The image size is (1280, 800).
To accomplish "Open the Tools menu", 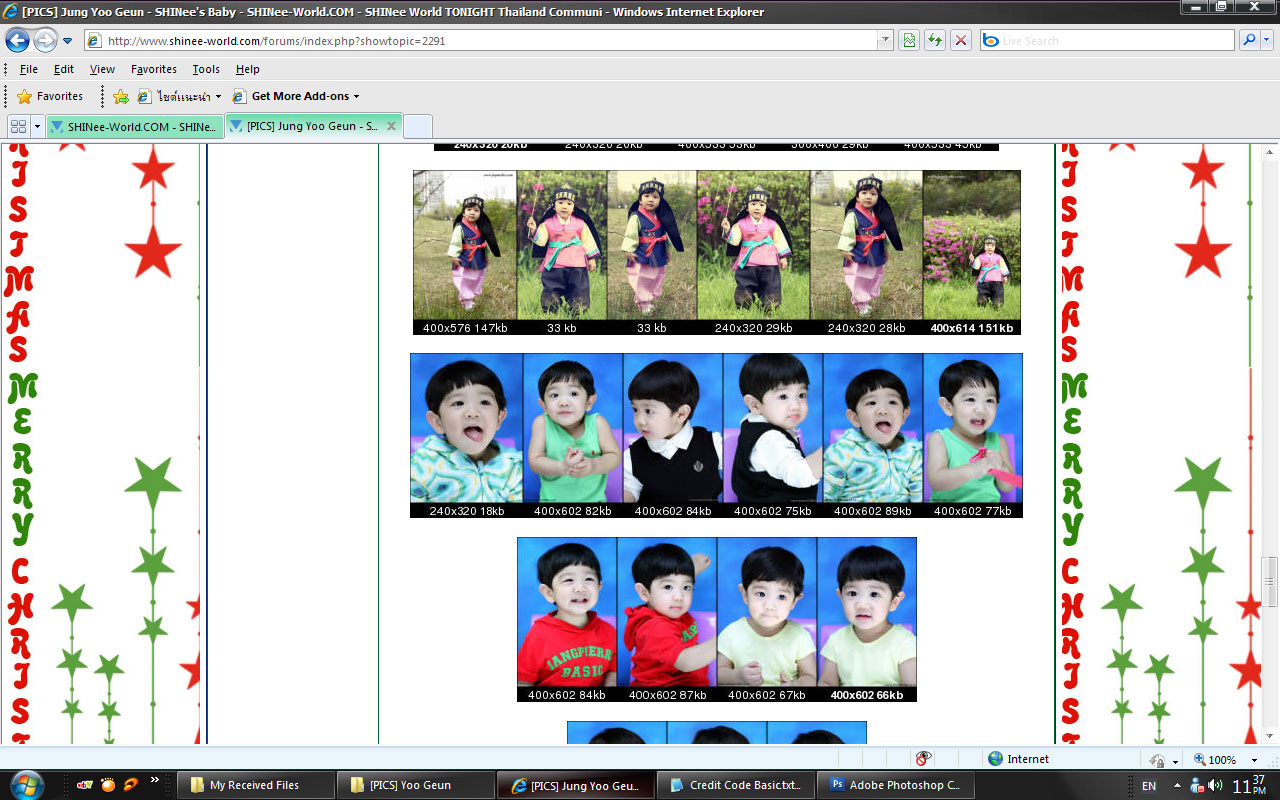I will tap(206, 69).
